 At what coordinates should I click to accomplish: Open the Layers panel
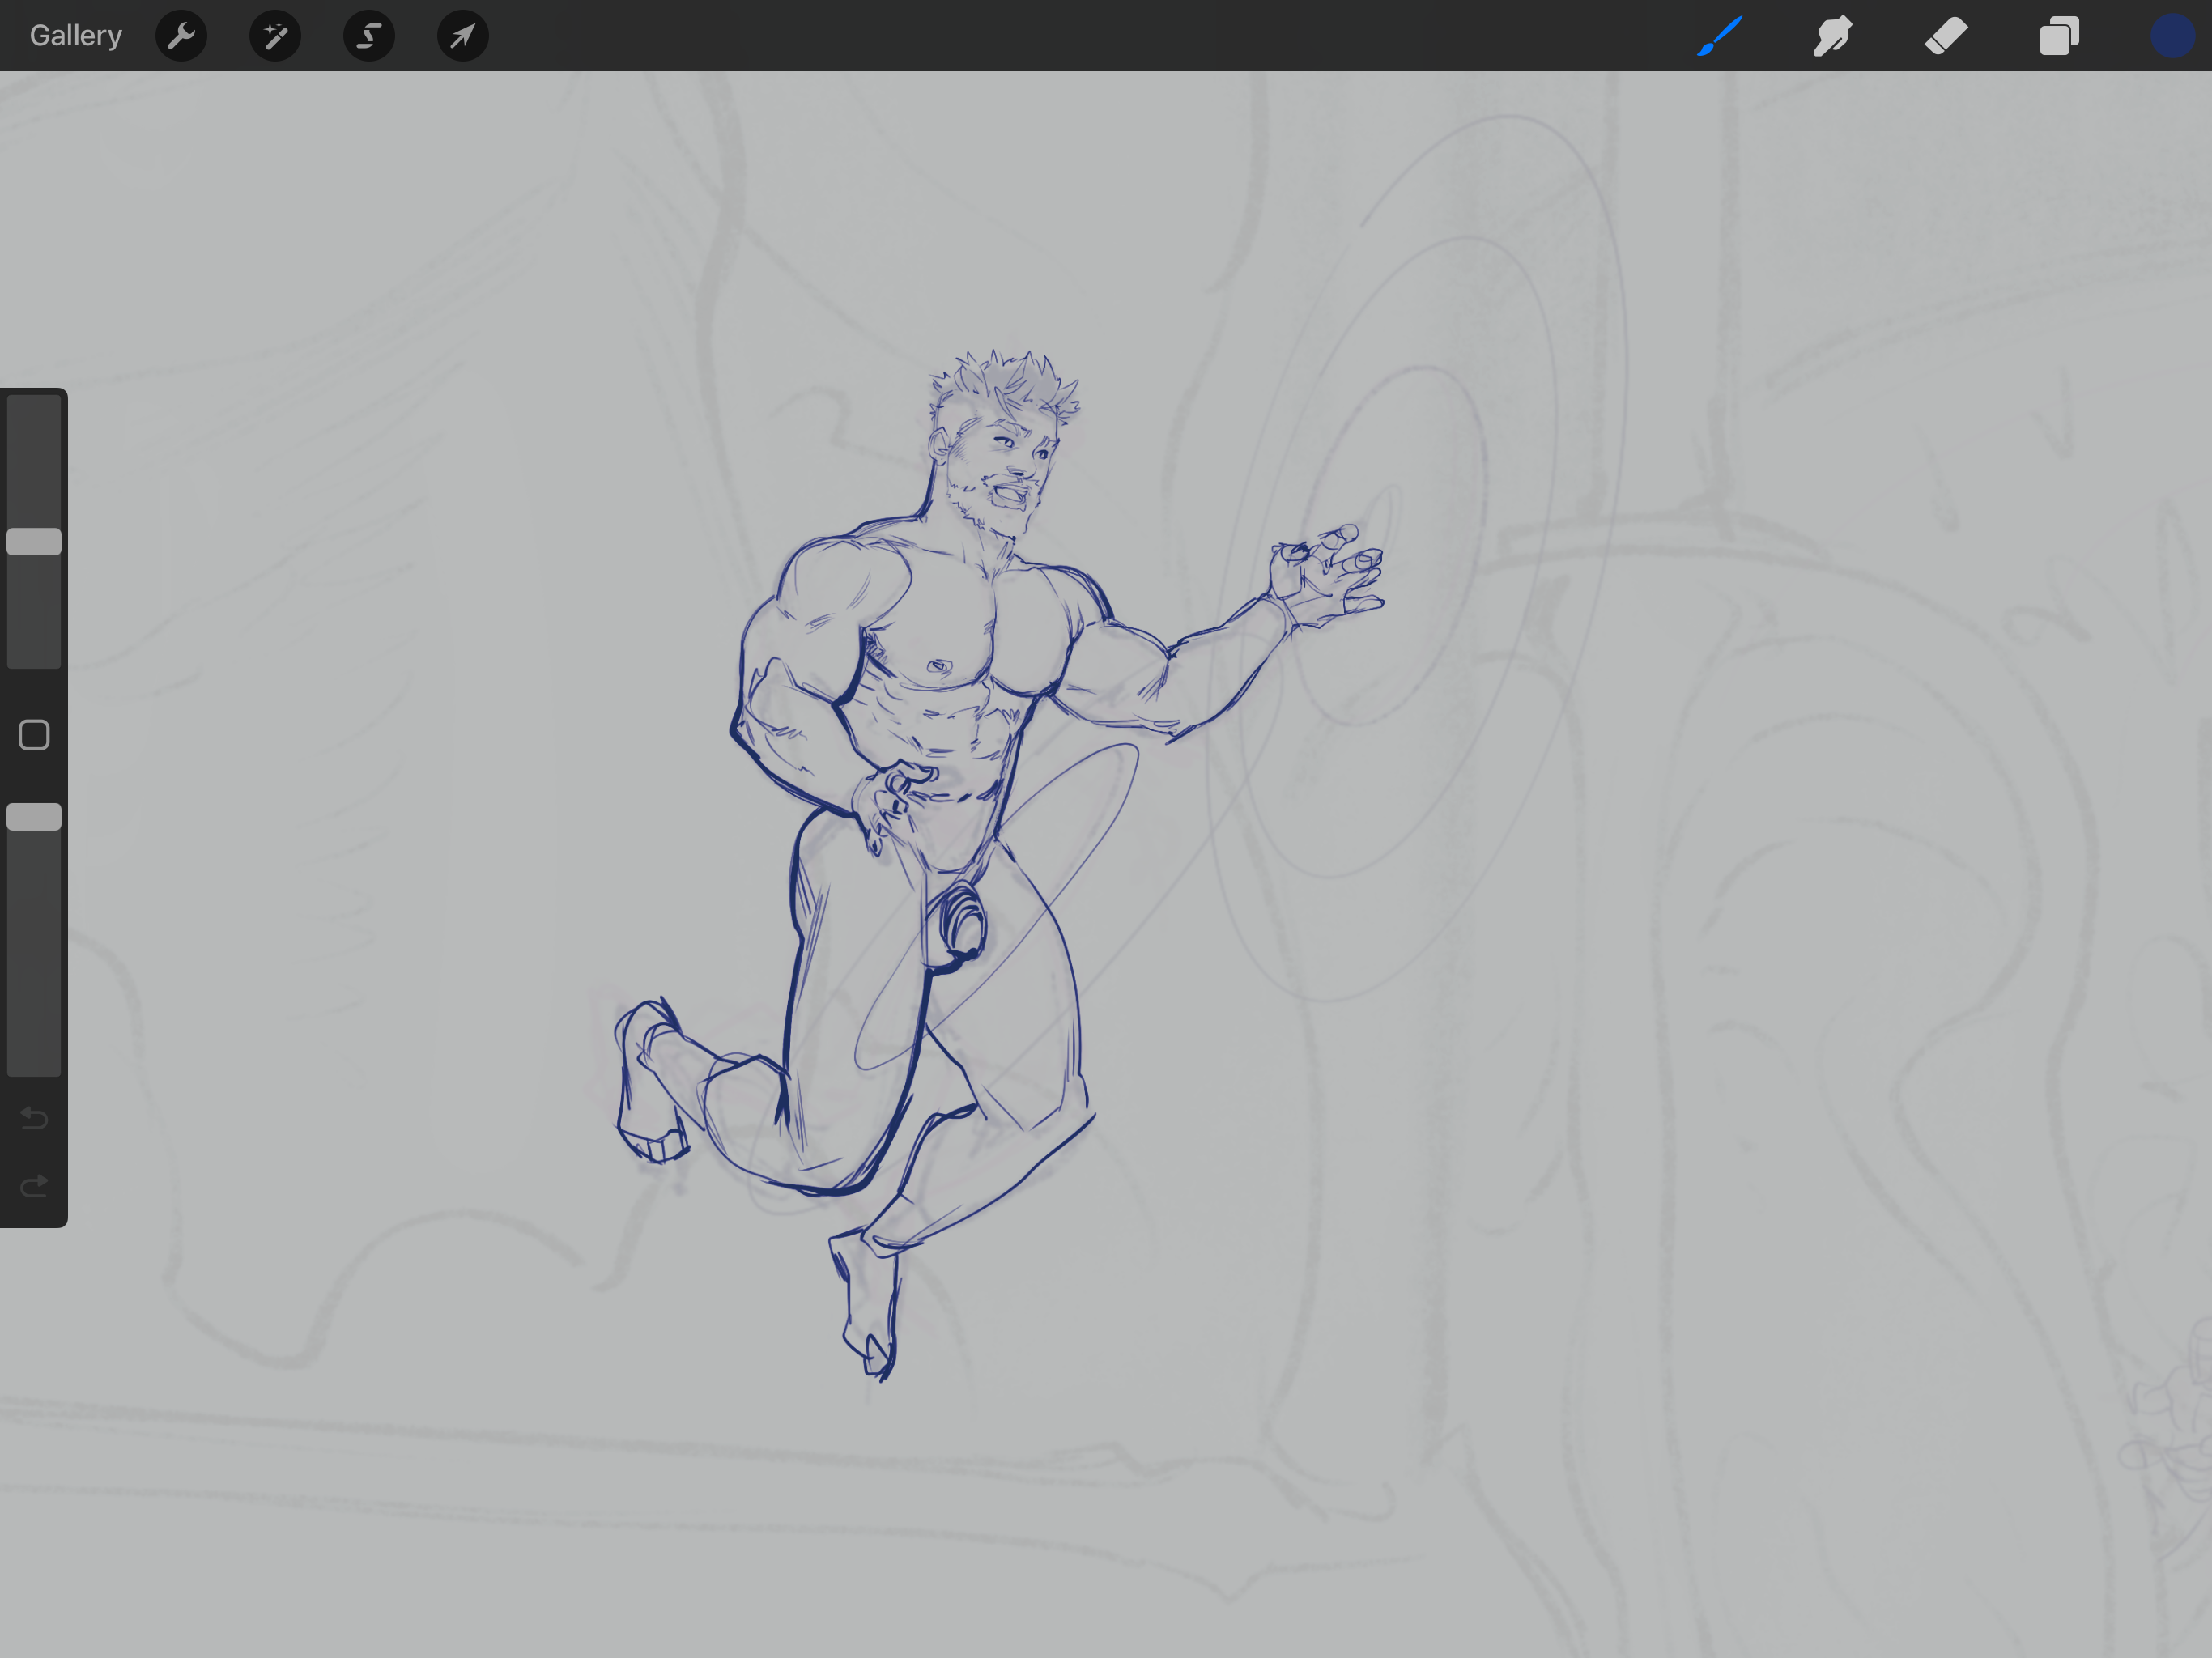click(x=2059, y=36)
